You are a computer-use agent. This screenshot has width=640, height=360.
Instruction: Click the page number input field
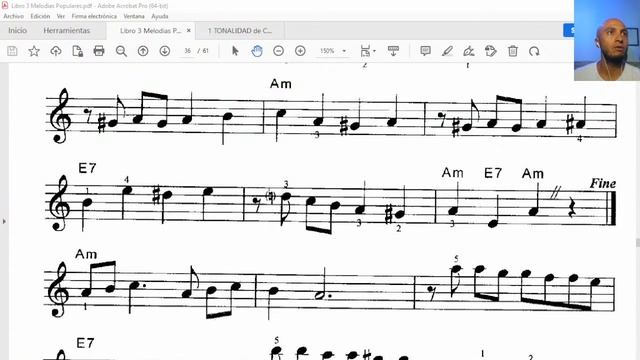coord(187,51)
